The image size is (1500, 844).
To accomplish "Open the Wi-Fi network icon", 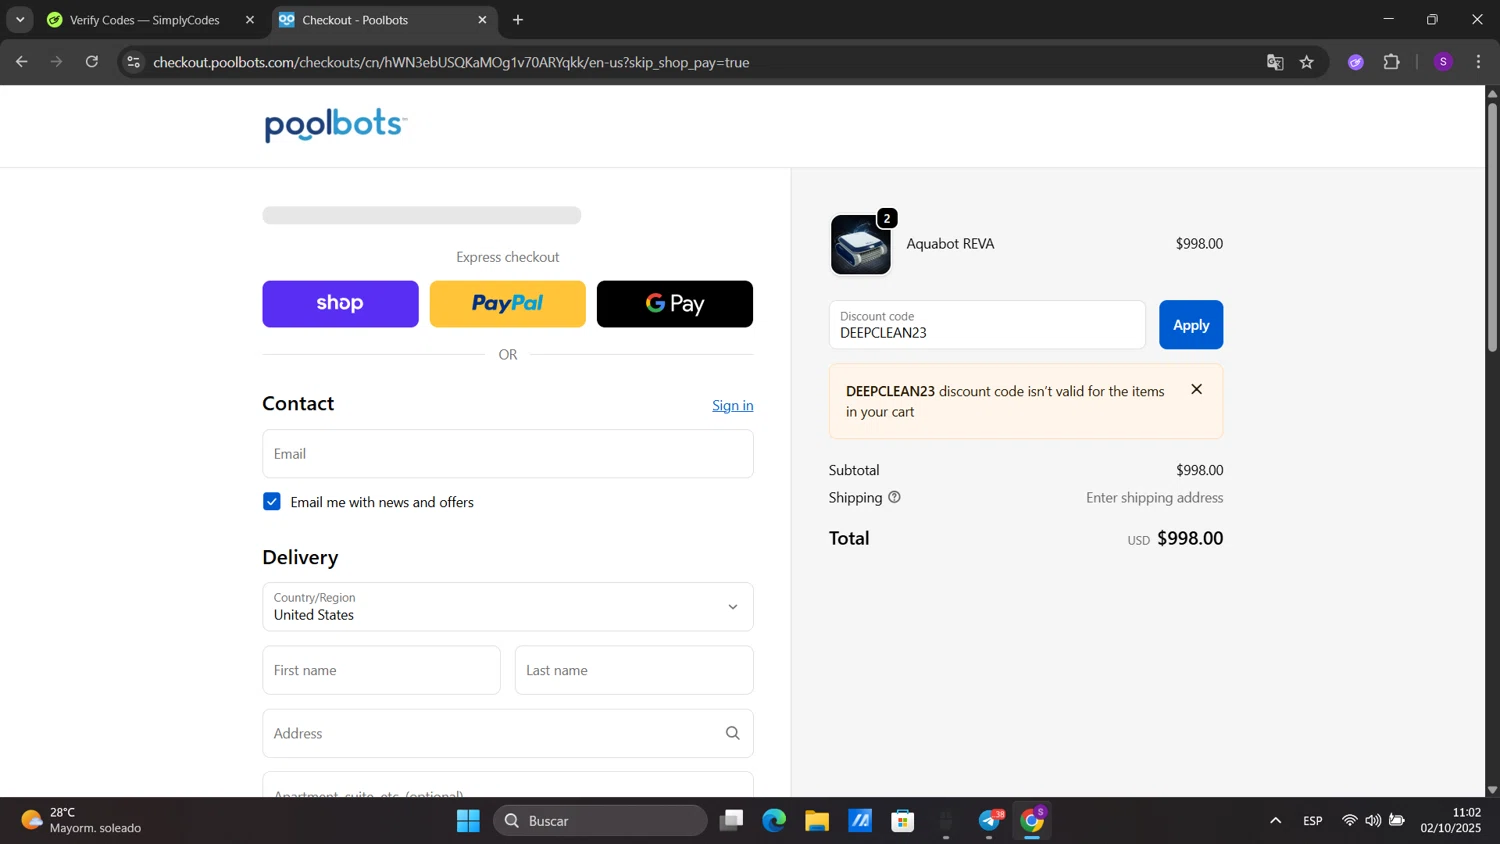I will (x=1349, y=821).
